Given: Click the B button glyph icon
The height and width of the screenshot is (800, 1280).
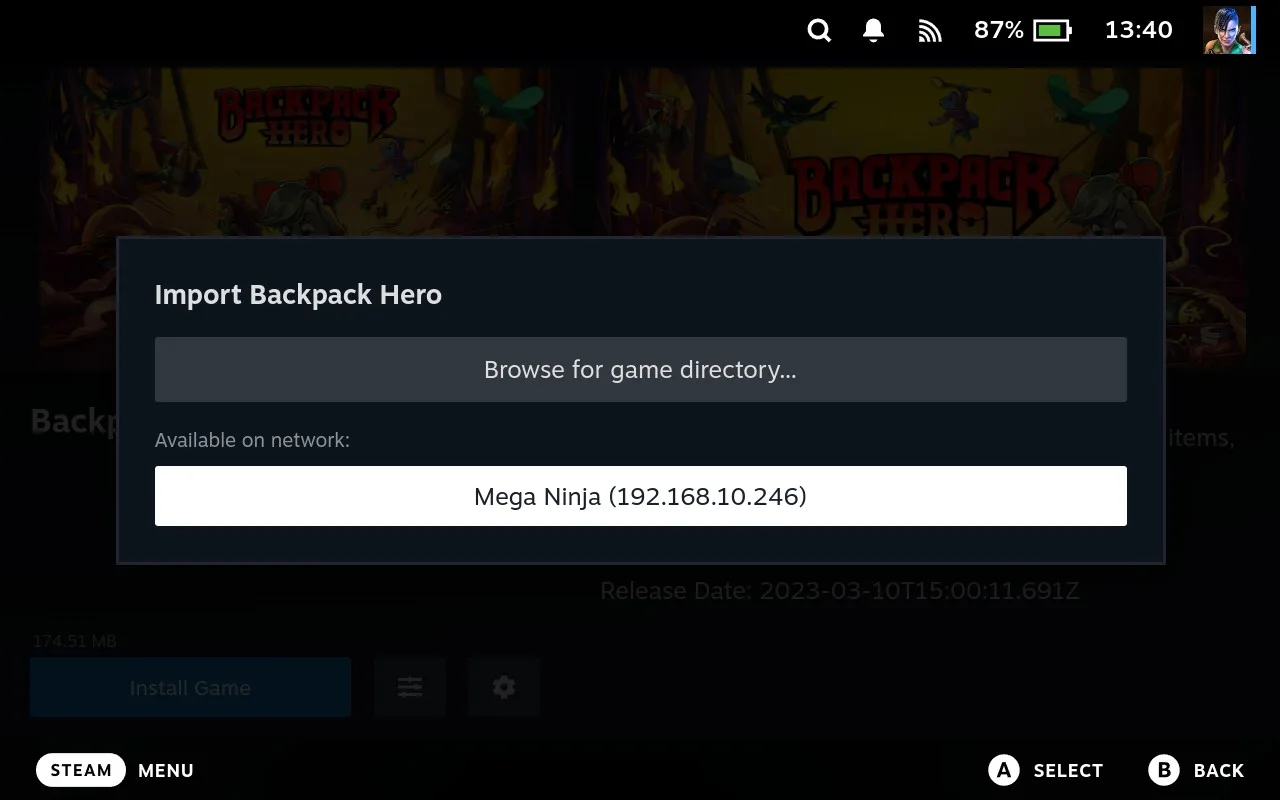Looking at the screenshot, I should (1164, 770).
